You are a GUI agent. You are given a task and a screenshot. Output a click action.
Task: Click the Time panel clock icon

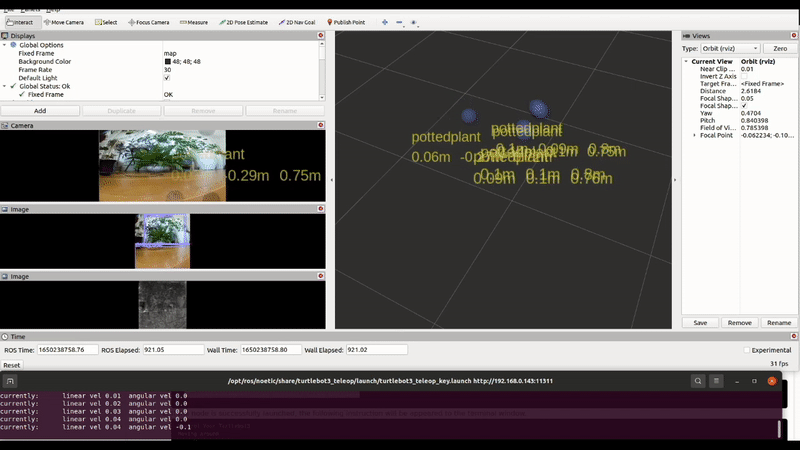tap(5, 337)
